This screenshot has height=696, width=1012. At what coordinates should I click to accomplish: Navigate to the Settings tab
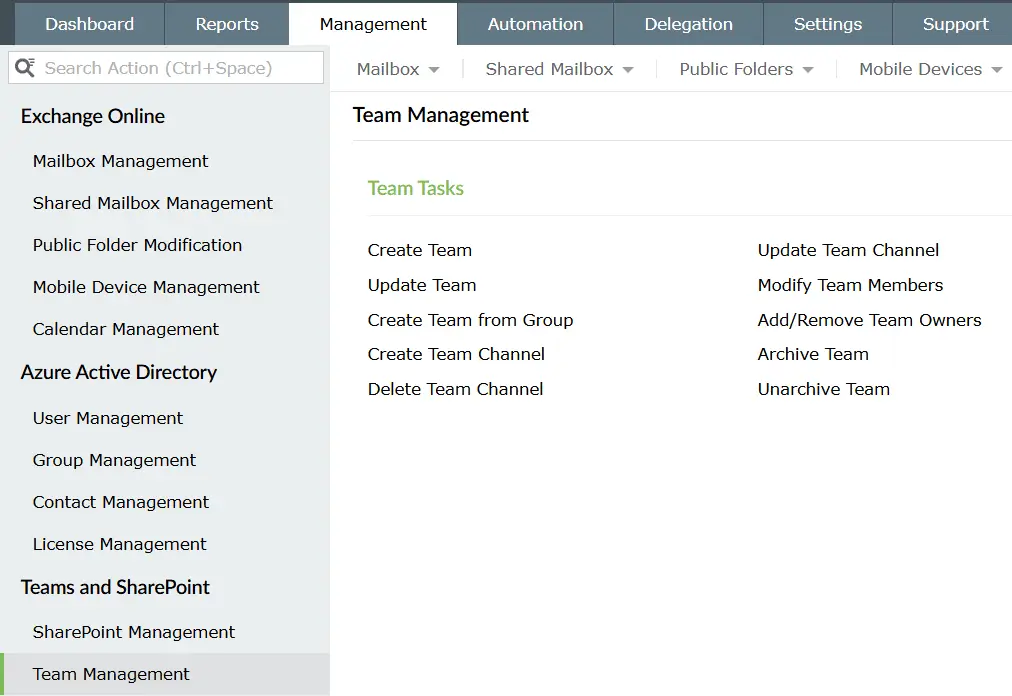(827, 23)
